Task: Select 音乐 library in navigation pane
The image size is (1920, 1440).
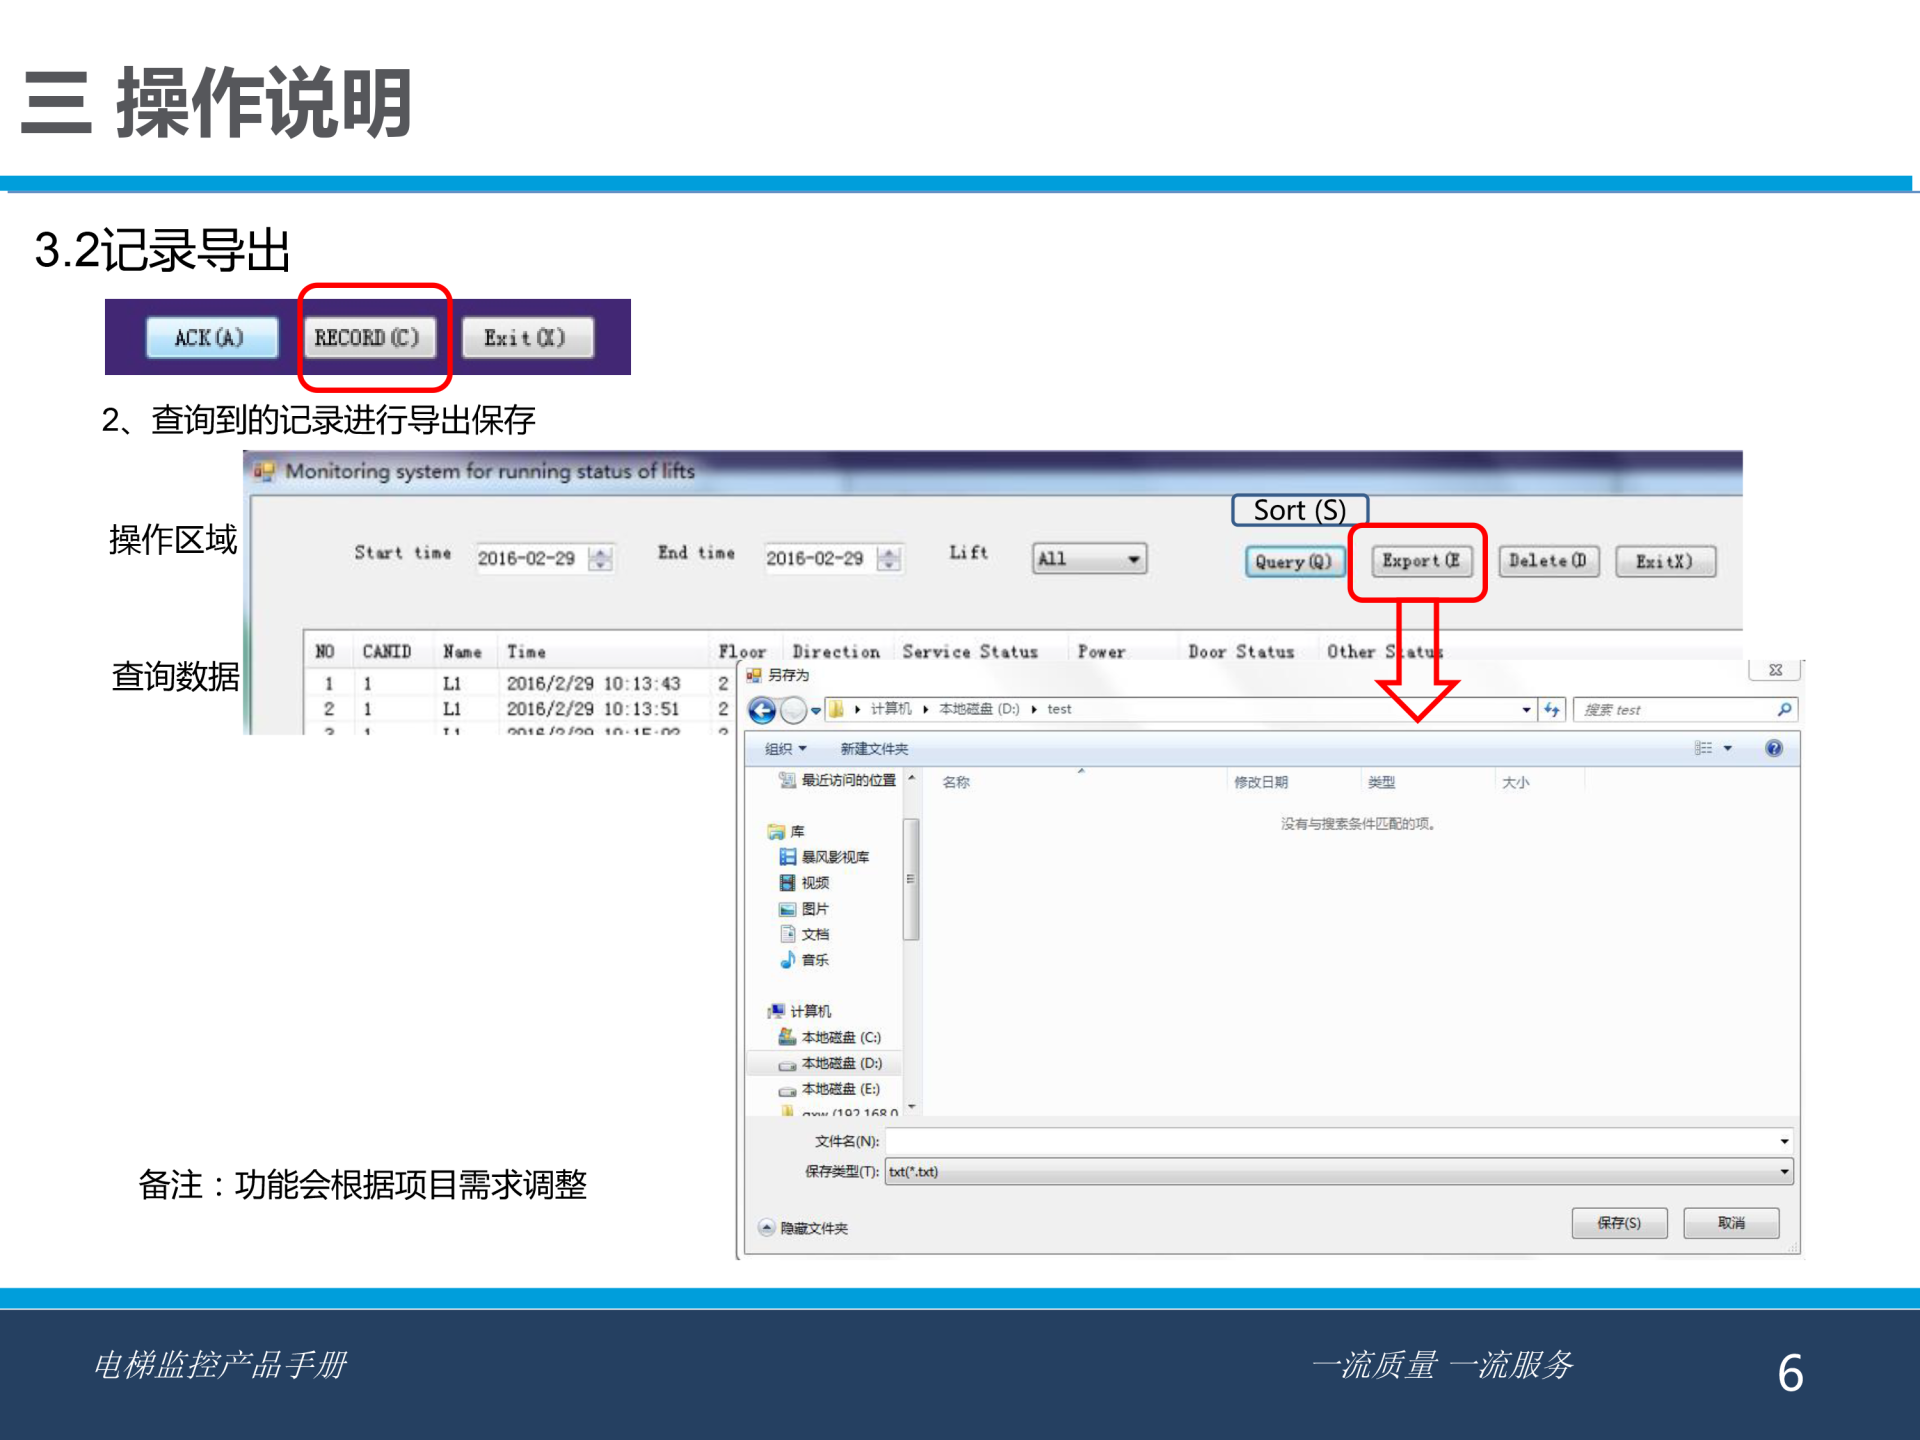Action: pyautogui.click(x=805, y=960)
